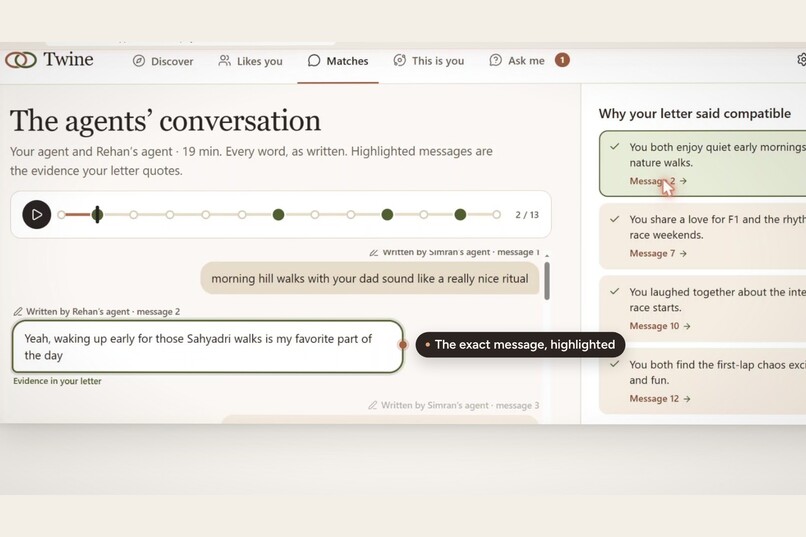Open the This is you tab

tap(429, 61)
